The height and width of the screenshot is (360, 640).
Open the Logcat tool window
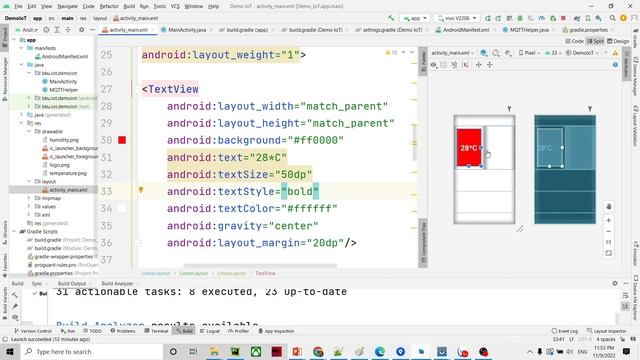tap(210, 331)
